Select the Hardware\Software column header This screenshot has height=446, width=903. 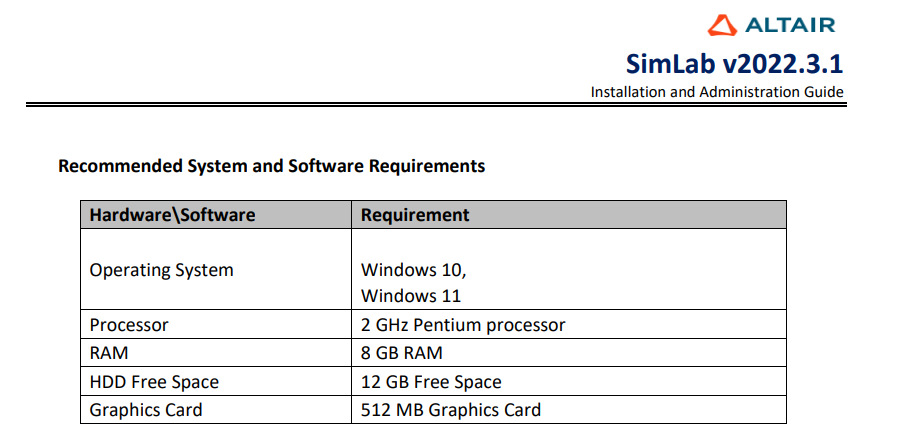[x=172, y=215]
